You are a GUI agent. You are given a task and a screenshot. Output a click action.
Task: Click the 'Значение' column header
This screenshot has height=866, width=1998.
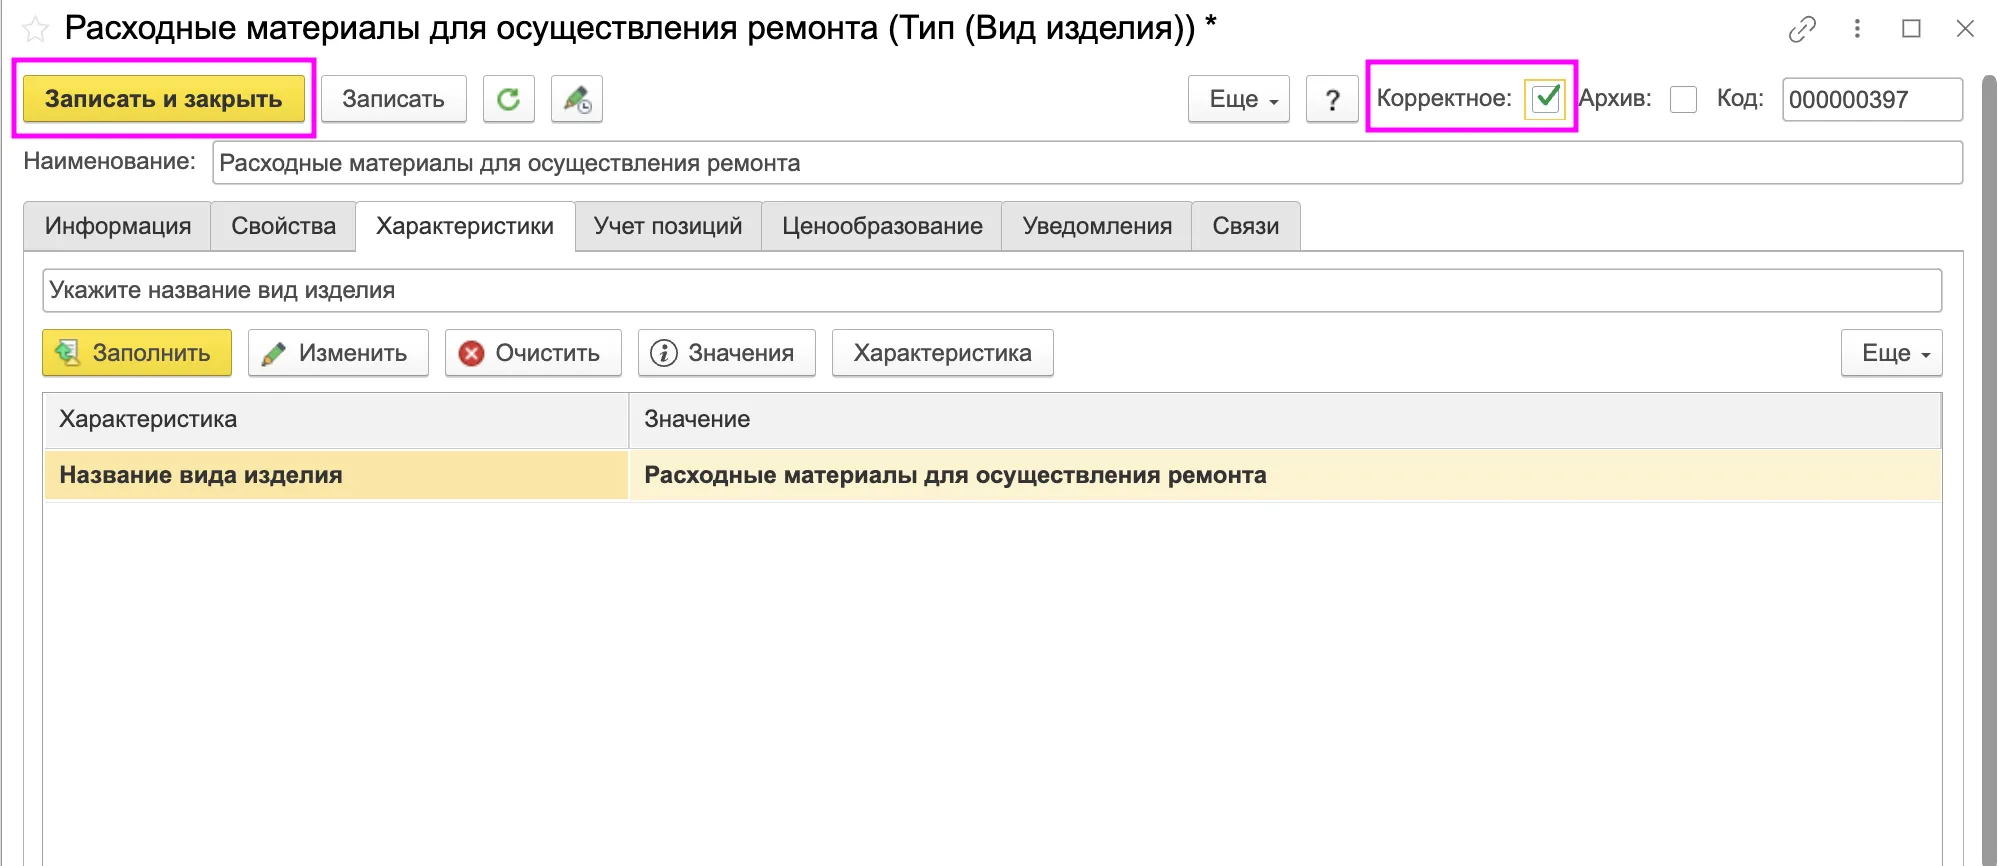point(1285,419)
